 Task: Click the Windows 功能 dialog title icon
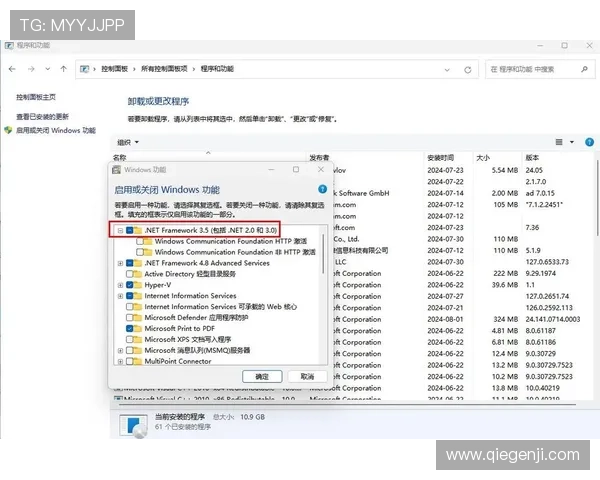click(116, 170)
